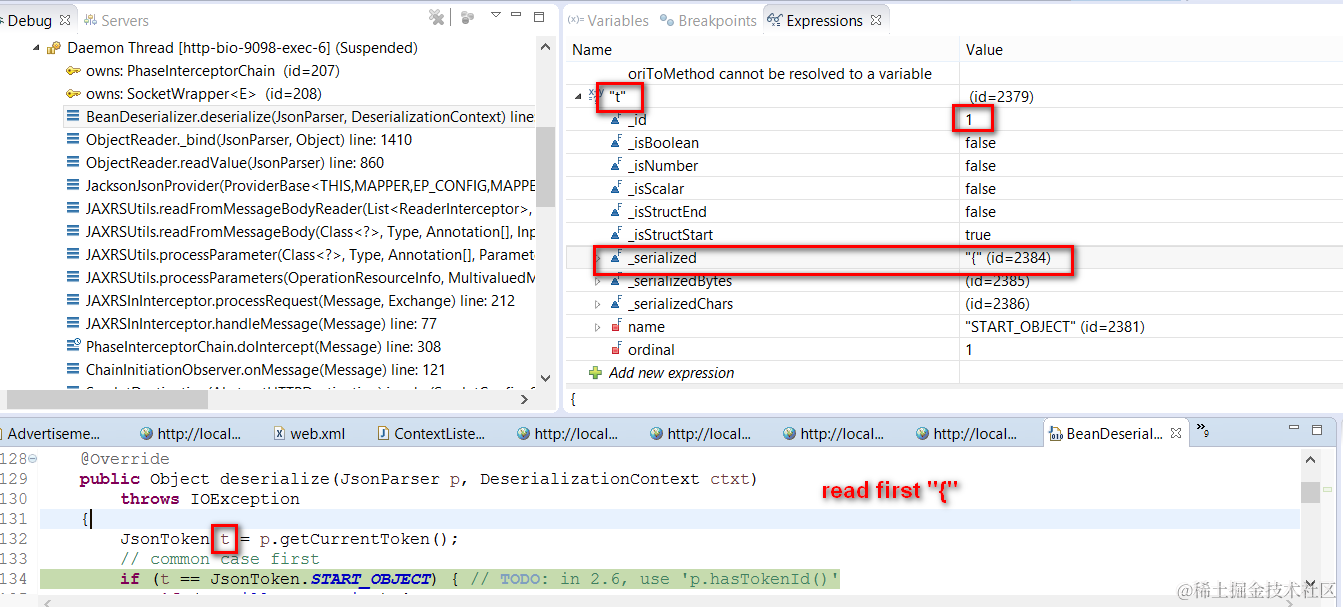1343x607 pixels.
Task: Click the Debug view grouped-circles toolbar icon
Action: [x=468, y=17]
